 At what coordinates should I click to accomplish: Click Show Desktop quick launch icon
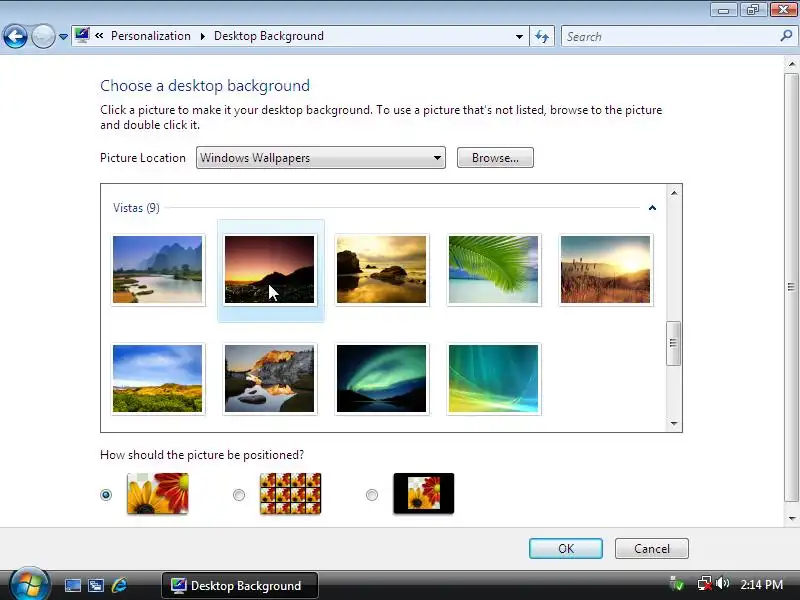click(72, 585)
